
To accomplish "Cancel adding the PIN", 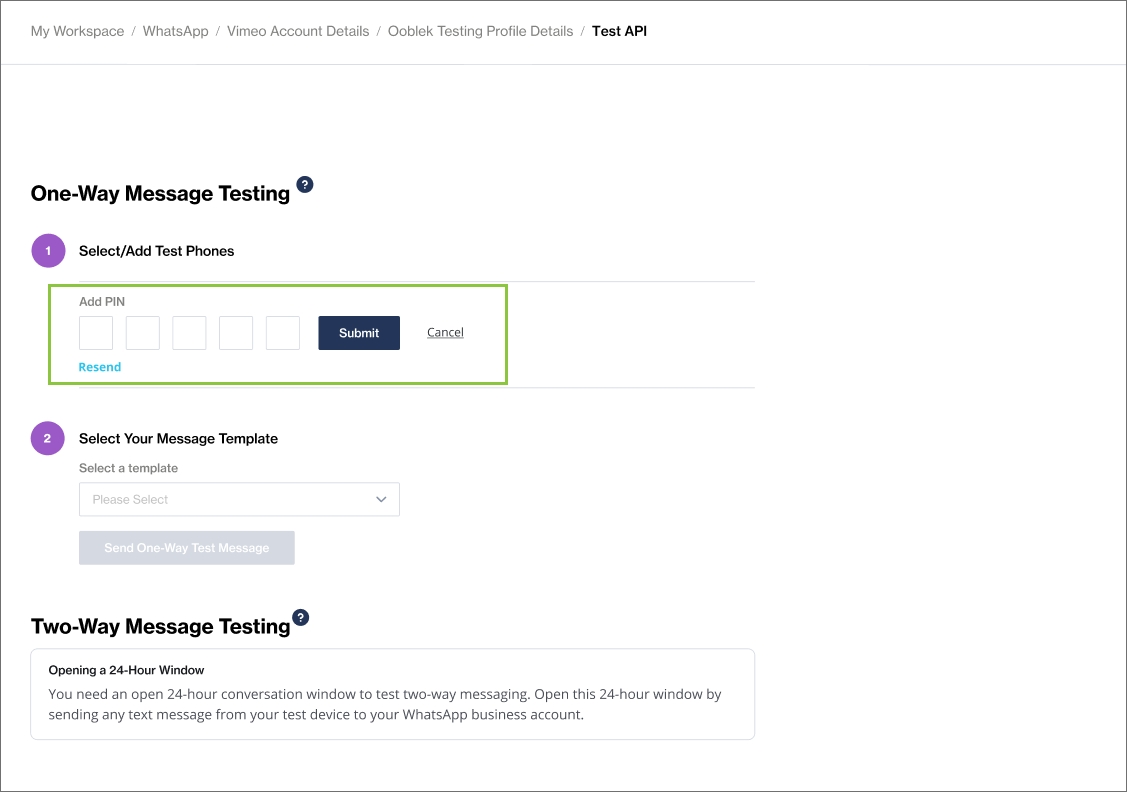I will tap(445, 333).
